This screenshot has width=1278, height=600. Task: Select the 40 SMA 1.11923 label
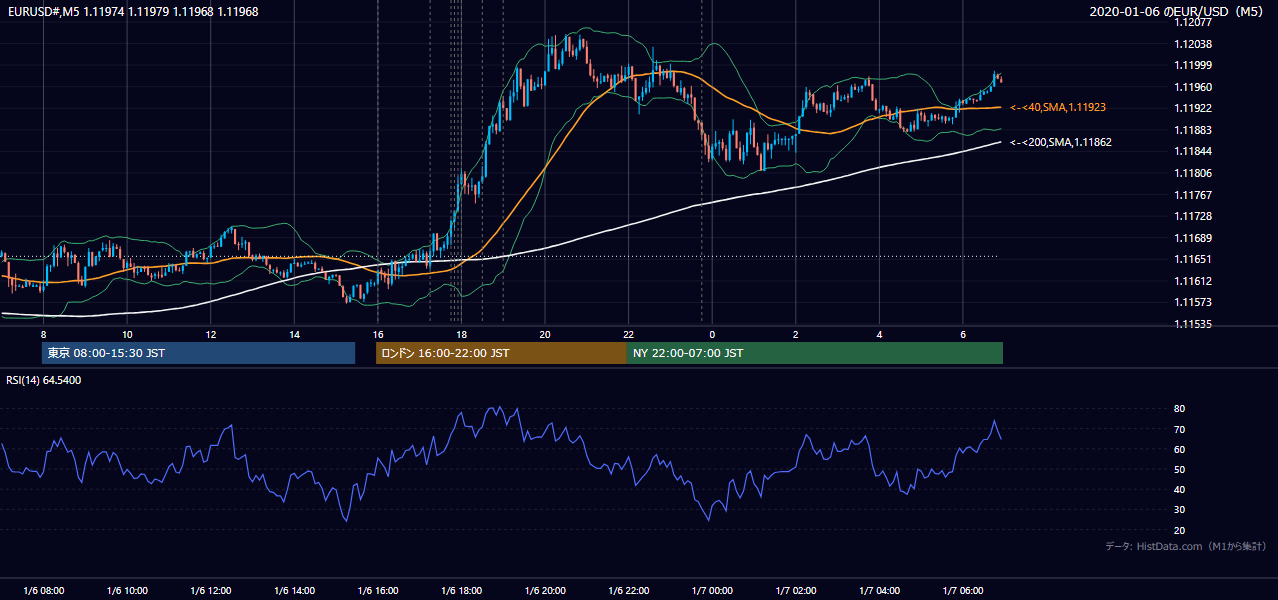coord(1057,107)
